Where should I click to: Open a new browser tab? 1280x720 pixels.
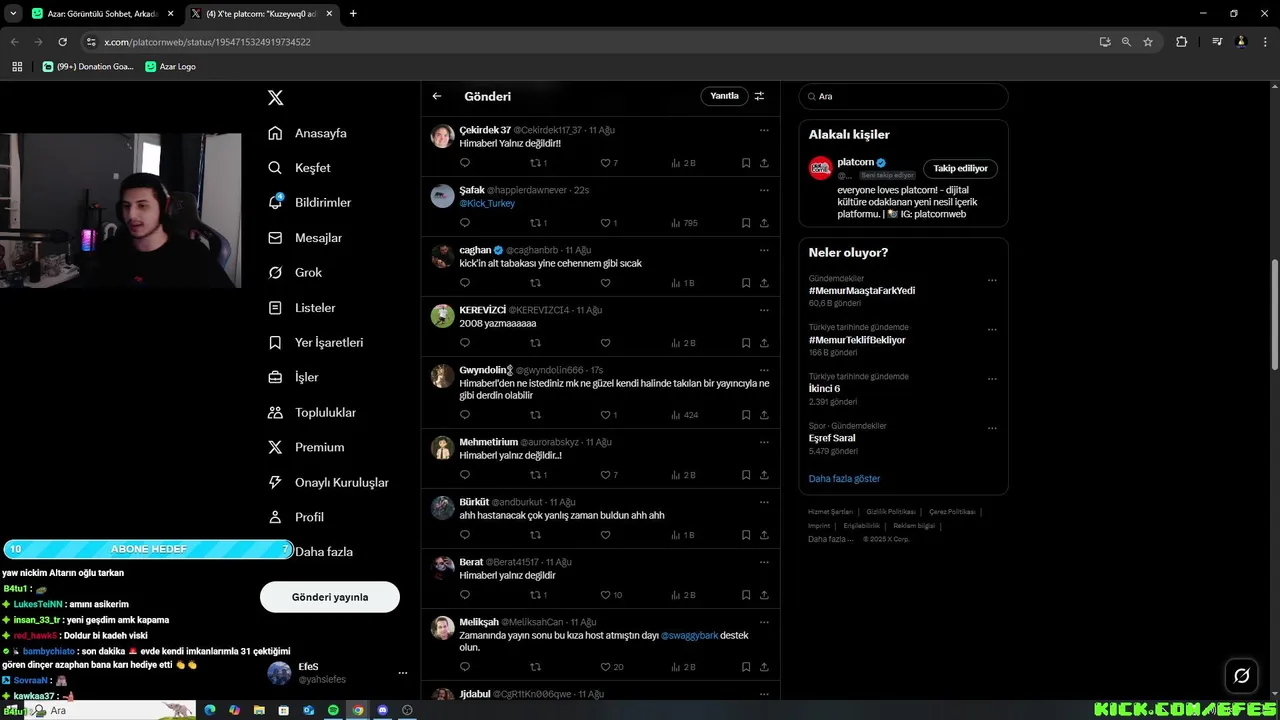click(x=353, y=13)
